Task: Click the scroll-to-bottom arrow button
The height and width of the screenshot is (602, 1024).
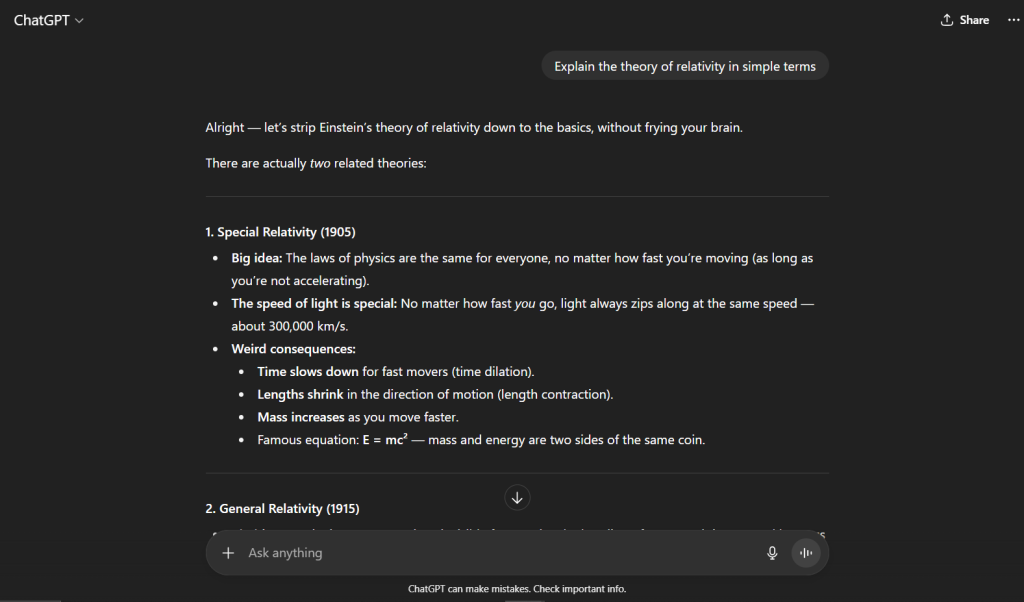Action: [517, 498]
